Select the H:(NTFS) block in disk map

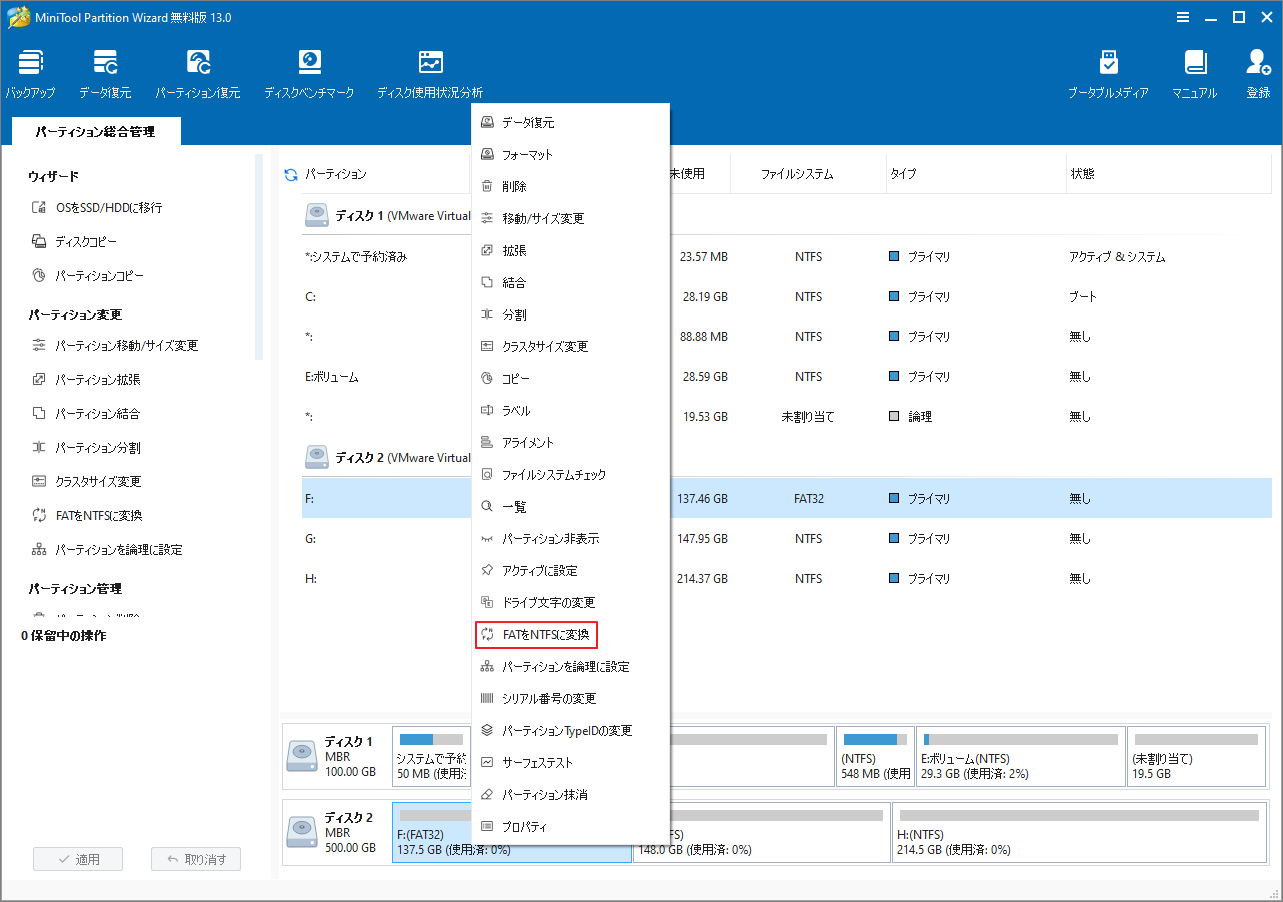(x=1073, y=831)
